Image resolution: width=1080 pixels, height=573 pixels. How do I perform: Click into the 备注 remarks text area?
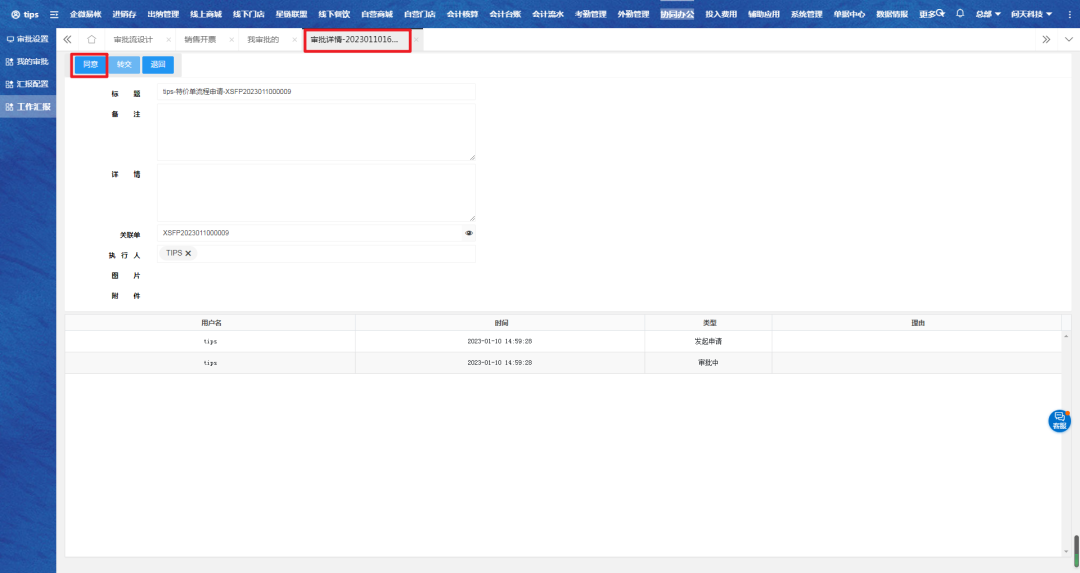pyautogui.click(x=316, y=131)
